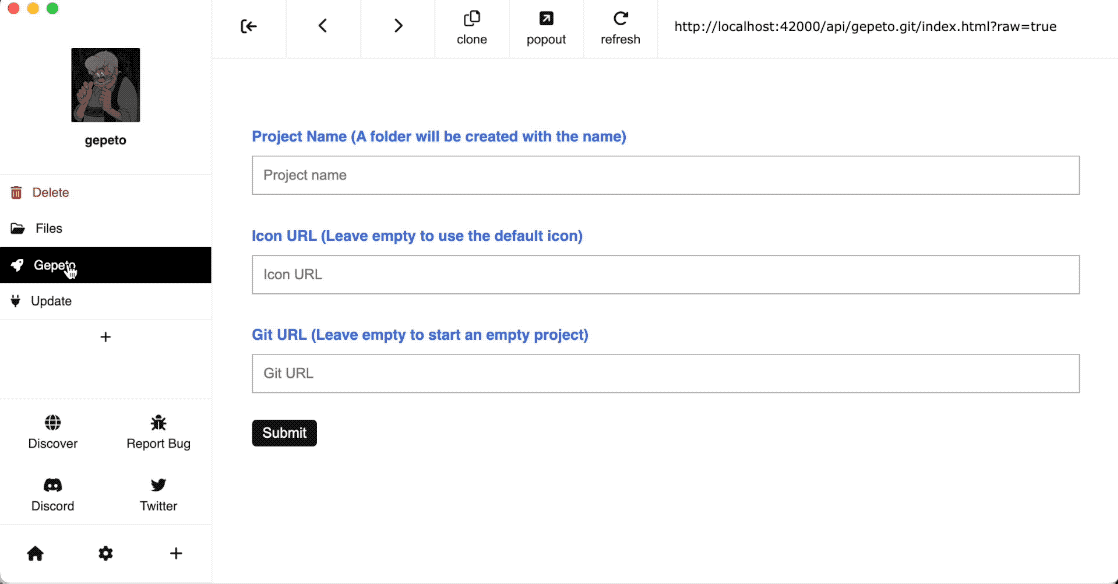Open the popout view
Image resolution: width=1118 pixels, height=584 pixels.
coord(546,28)
